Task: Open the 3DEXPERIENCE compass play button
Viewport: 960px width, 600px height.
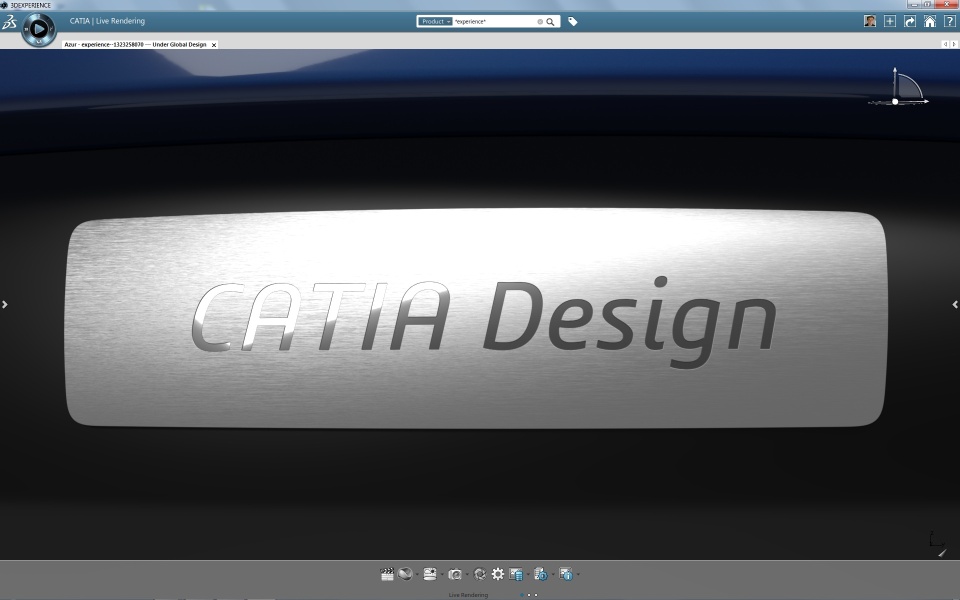Action: pos(39,29)
